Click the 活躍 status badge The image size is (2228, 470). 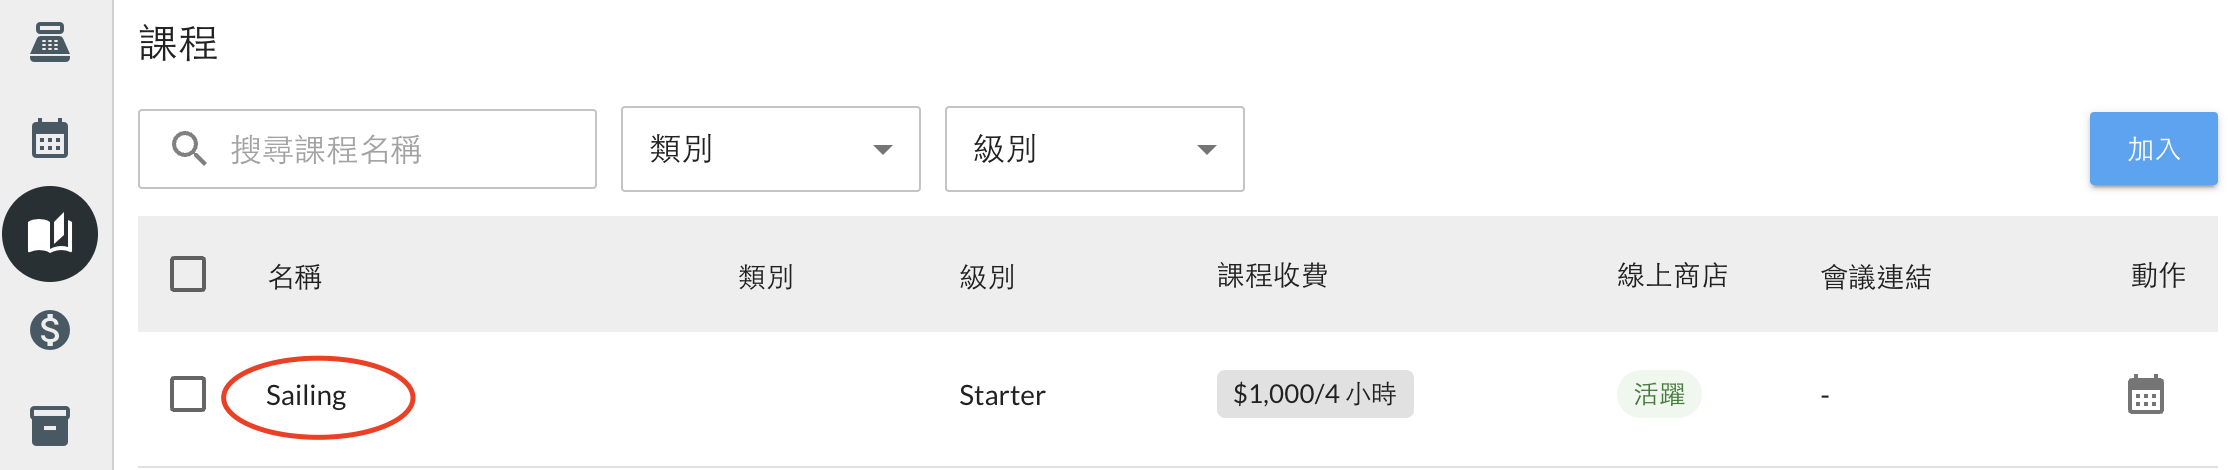coord(1659,395)
